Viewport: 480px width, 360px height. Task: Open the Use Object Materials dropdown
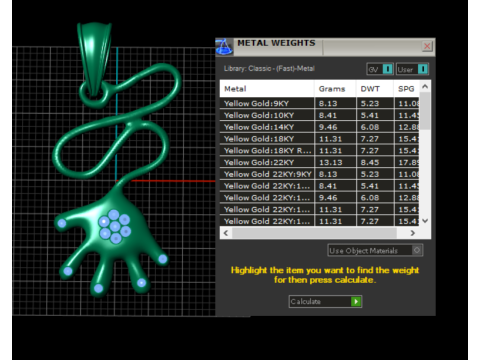(375, 250)
